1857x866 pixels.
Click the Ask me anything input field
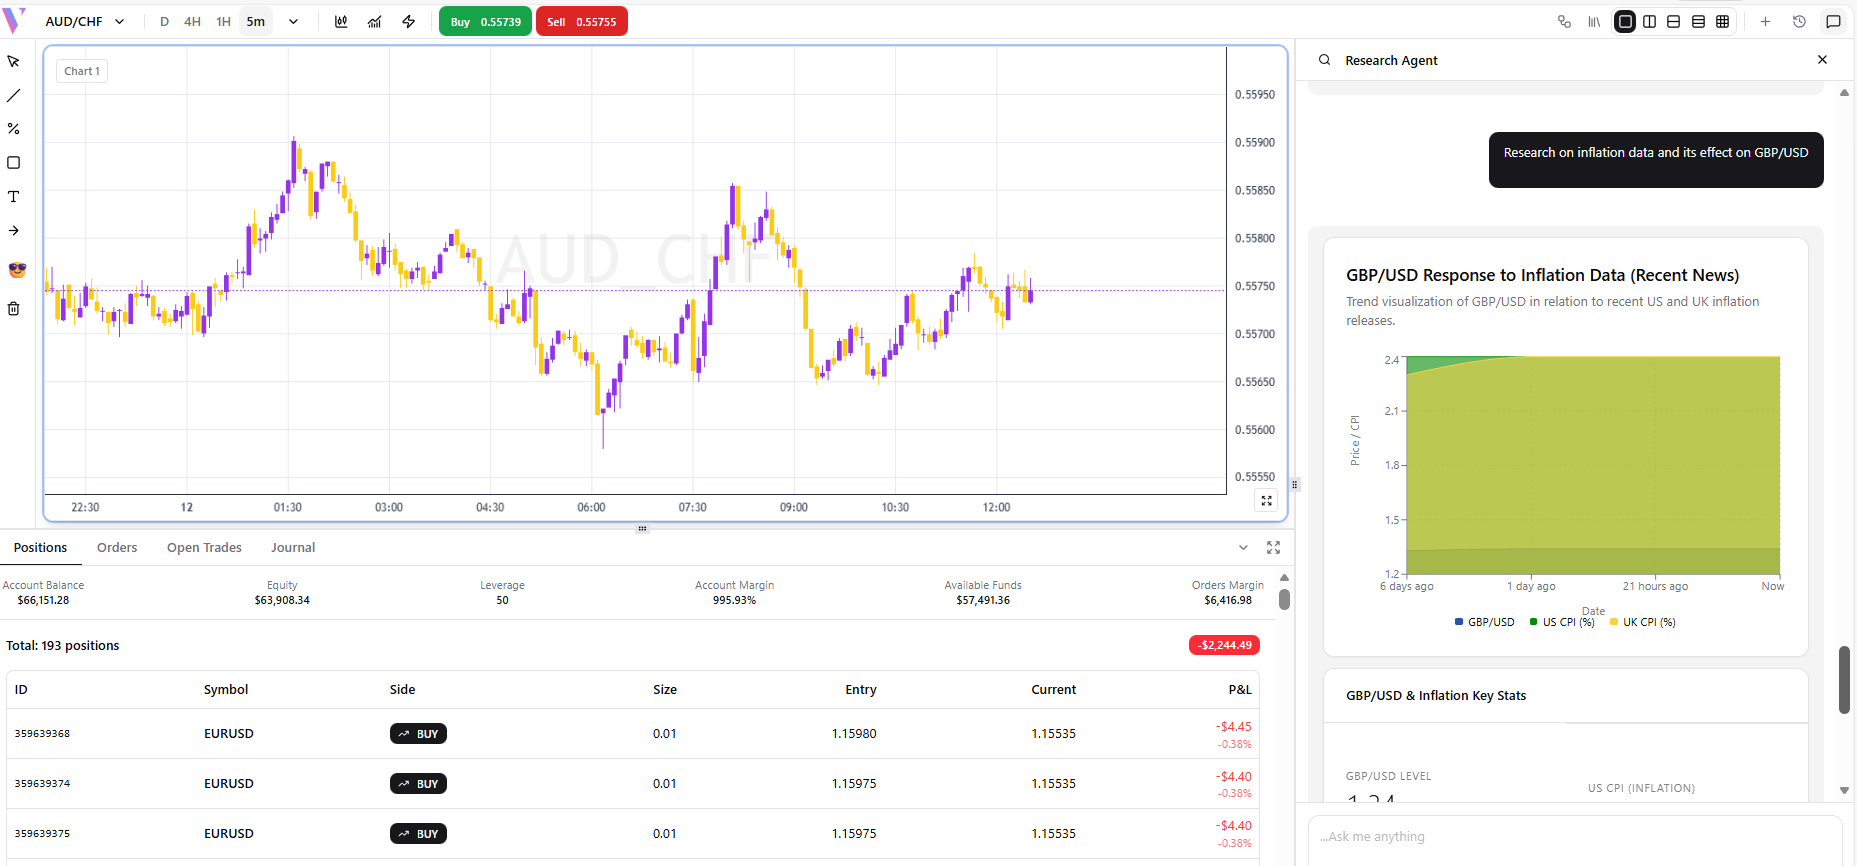1574,837
